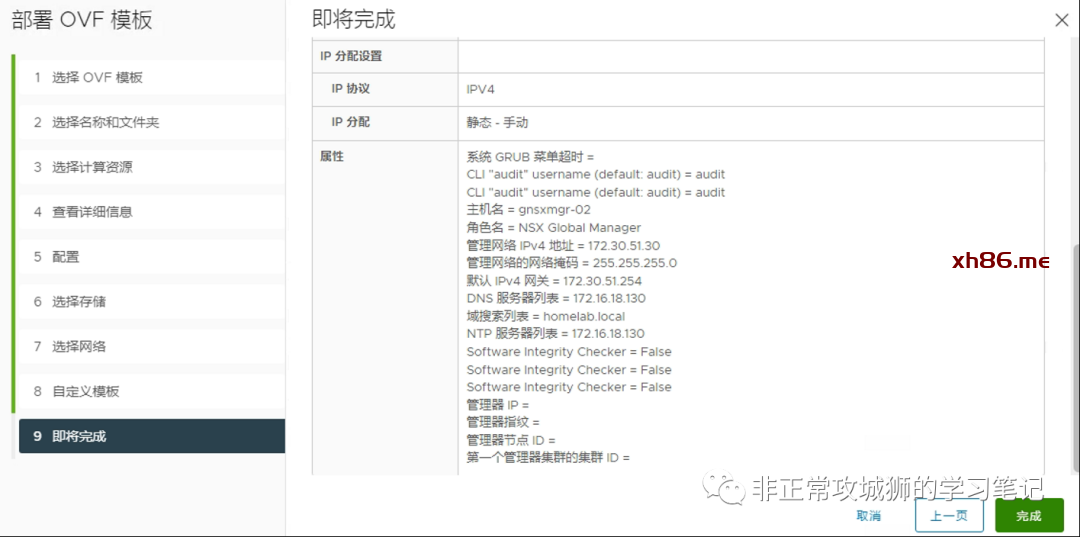Go back to step 8 自定义模板
Screen dimensions: 1080x537
[x=85, y=392]
